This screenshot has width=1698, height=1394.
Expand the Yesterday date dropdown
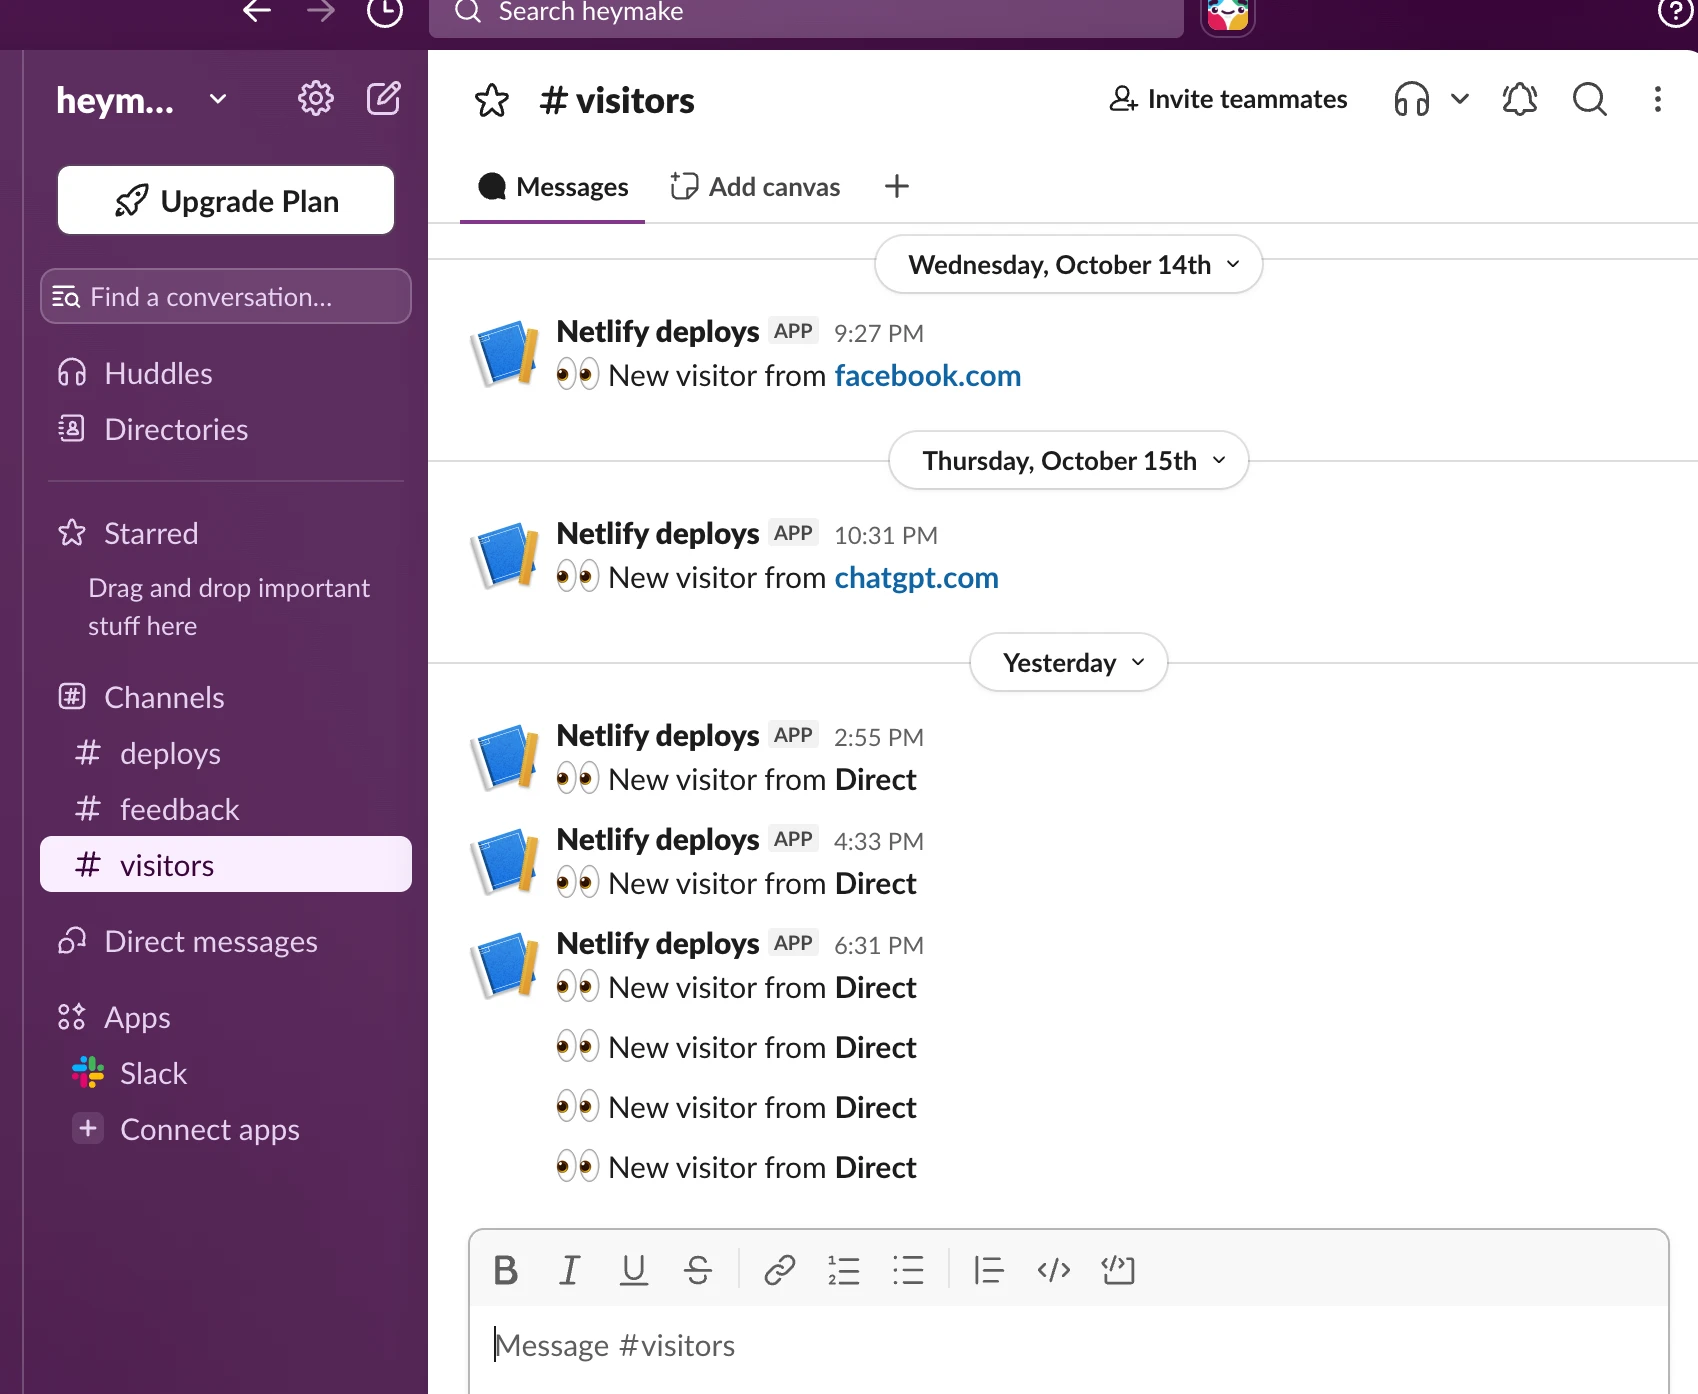(x=1068, y=662)
